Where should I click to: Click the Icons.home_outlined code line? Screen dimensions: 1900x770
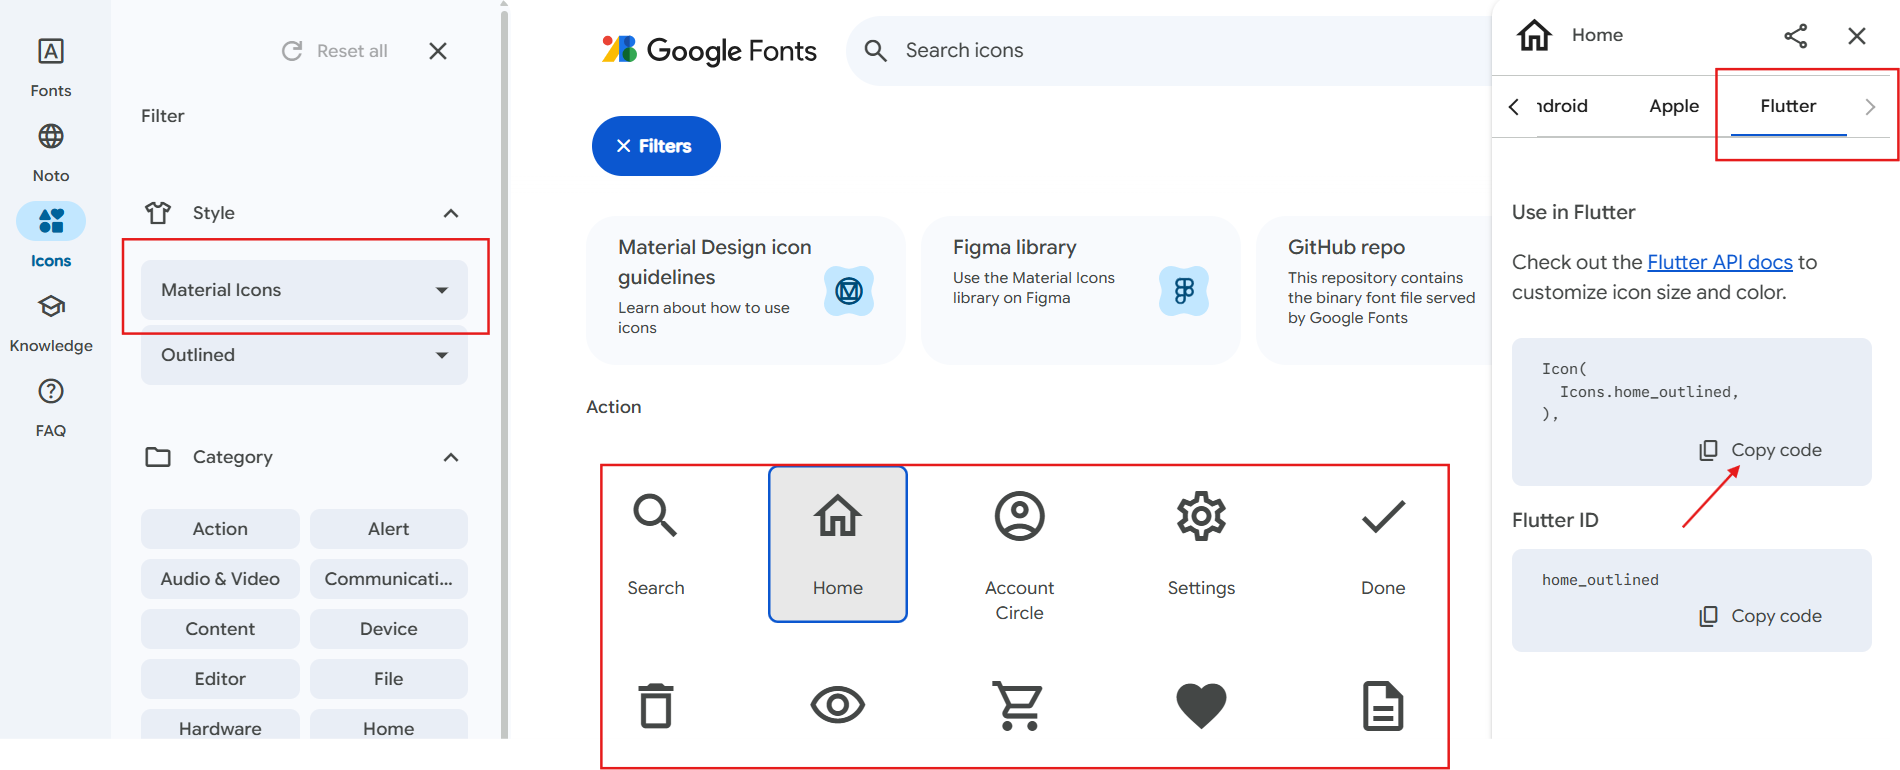click(x=1649, y=392)
